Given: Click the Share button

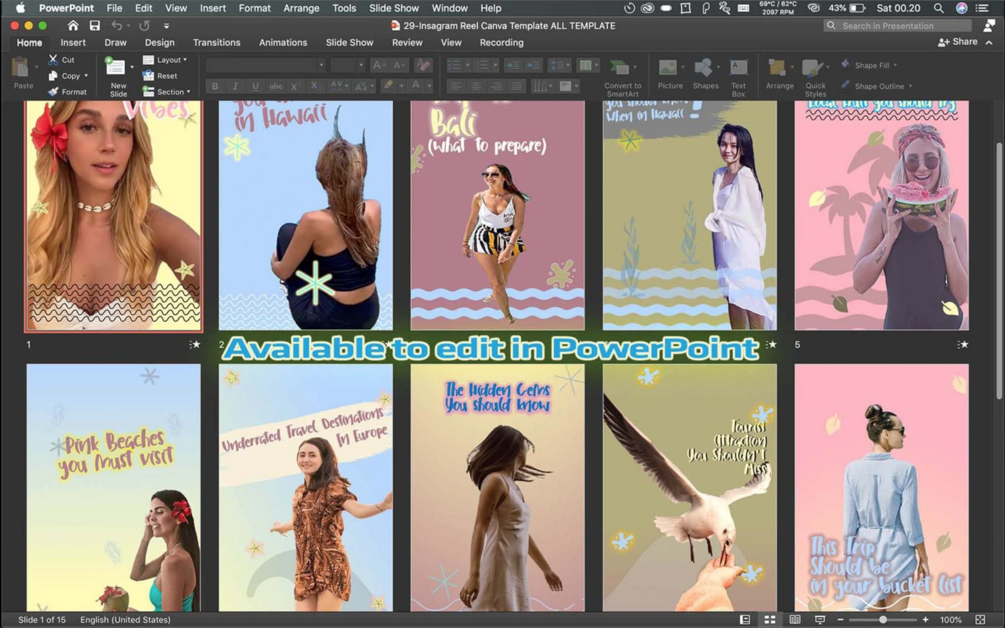Looking at the screenshot, I should (958, 42).
